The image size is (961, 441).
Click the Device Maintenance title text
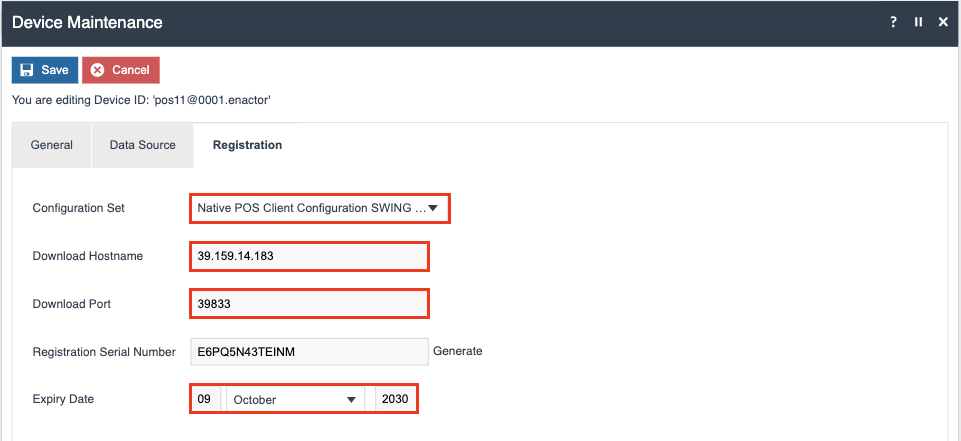[87, 22]
